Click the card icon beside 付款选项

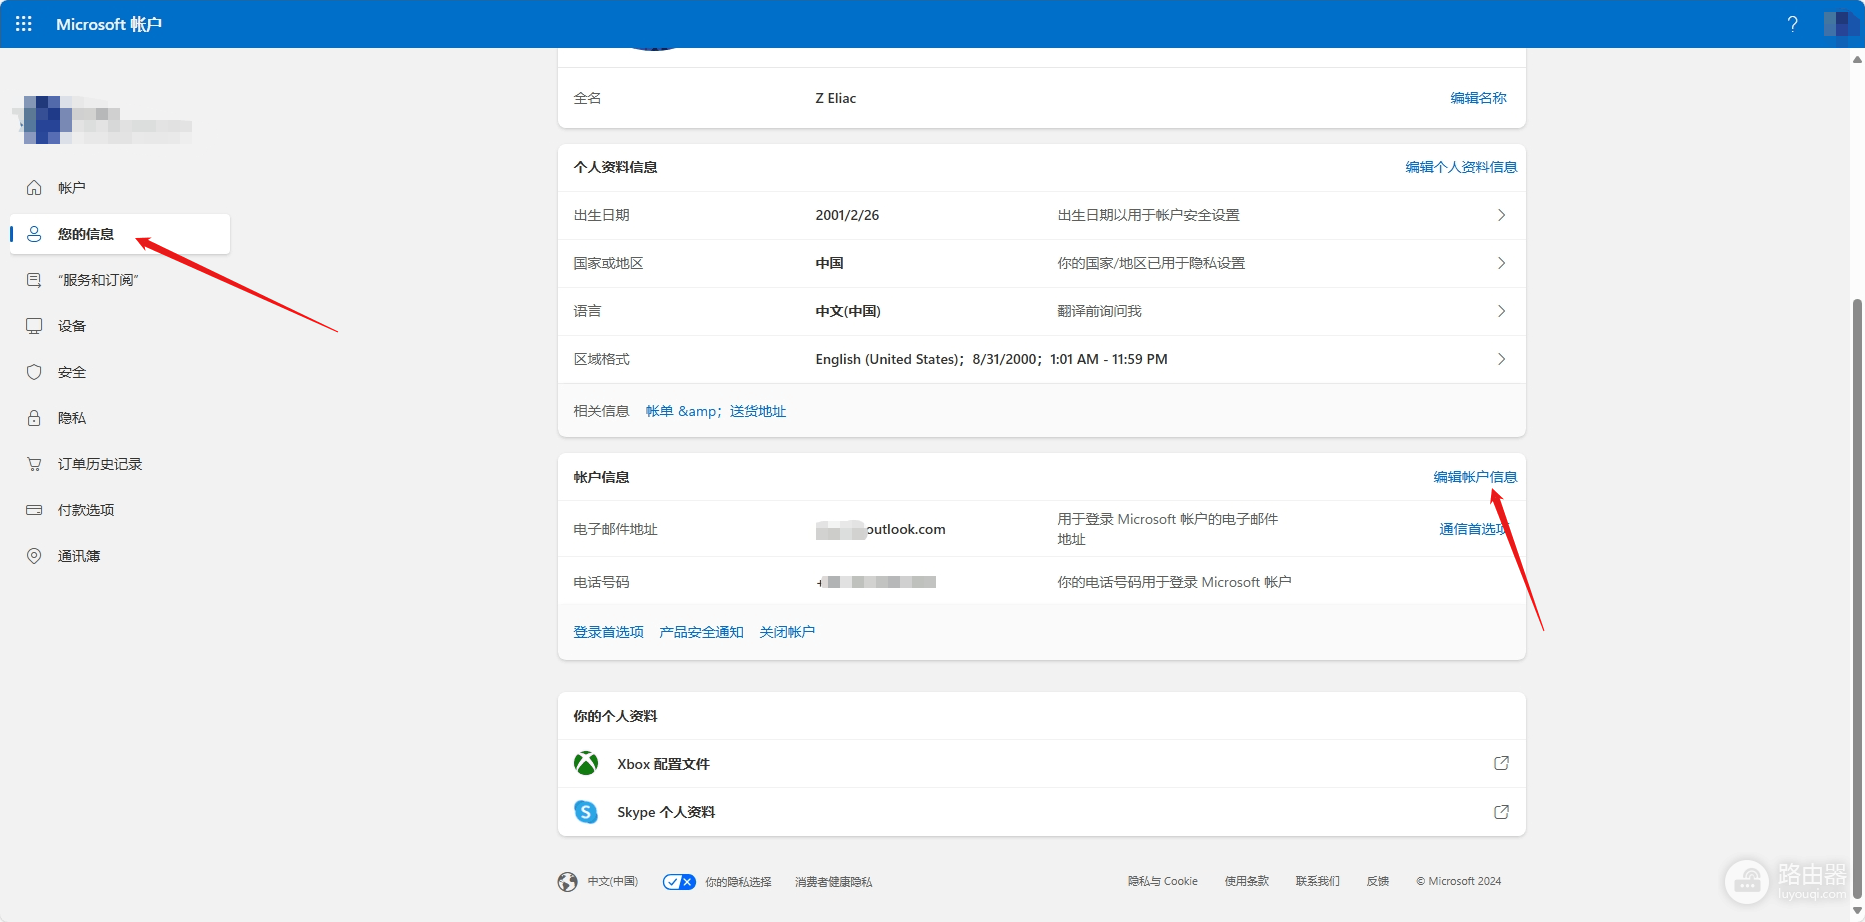(x=34, y=510)
